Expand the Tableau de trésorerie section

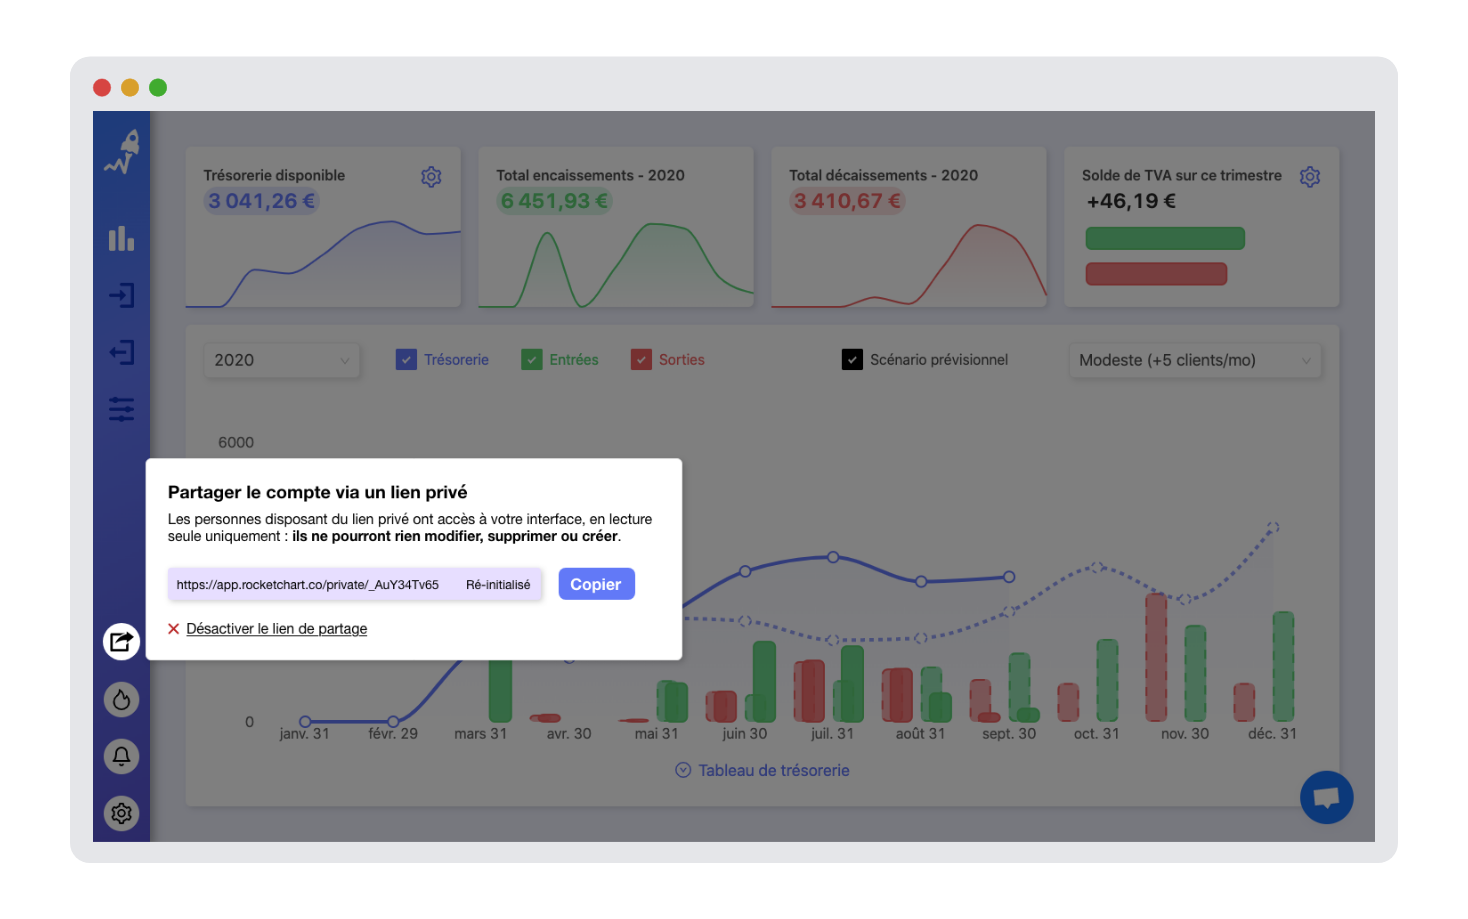click(x=762, y=770)
